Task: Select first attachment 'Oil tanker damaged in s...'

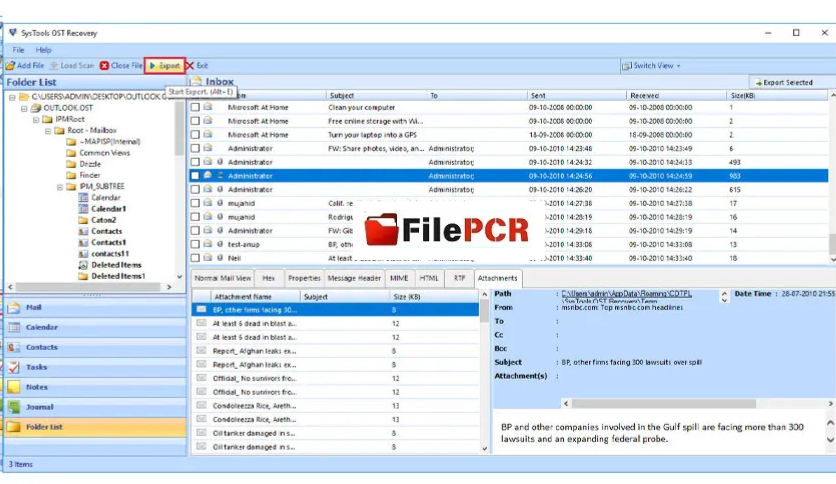Action: click(x=335, y=433)
